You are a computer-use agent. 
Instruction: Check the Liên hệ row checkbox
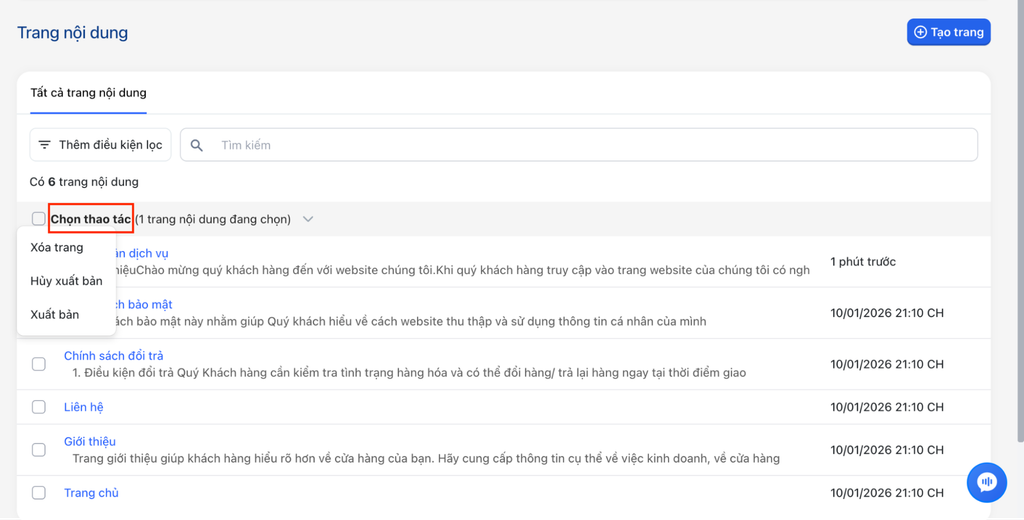click(38, 407)
